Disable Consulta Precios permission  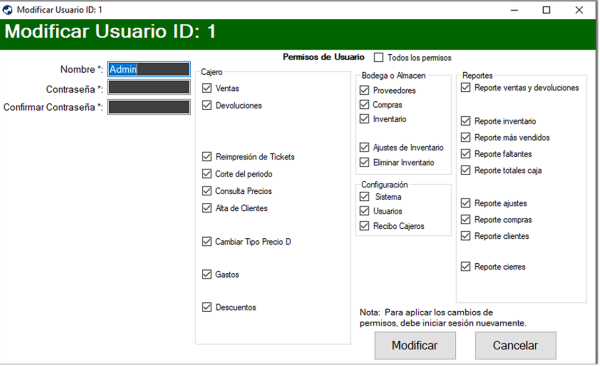pyautogui.click(x=207, y=191)
